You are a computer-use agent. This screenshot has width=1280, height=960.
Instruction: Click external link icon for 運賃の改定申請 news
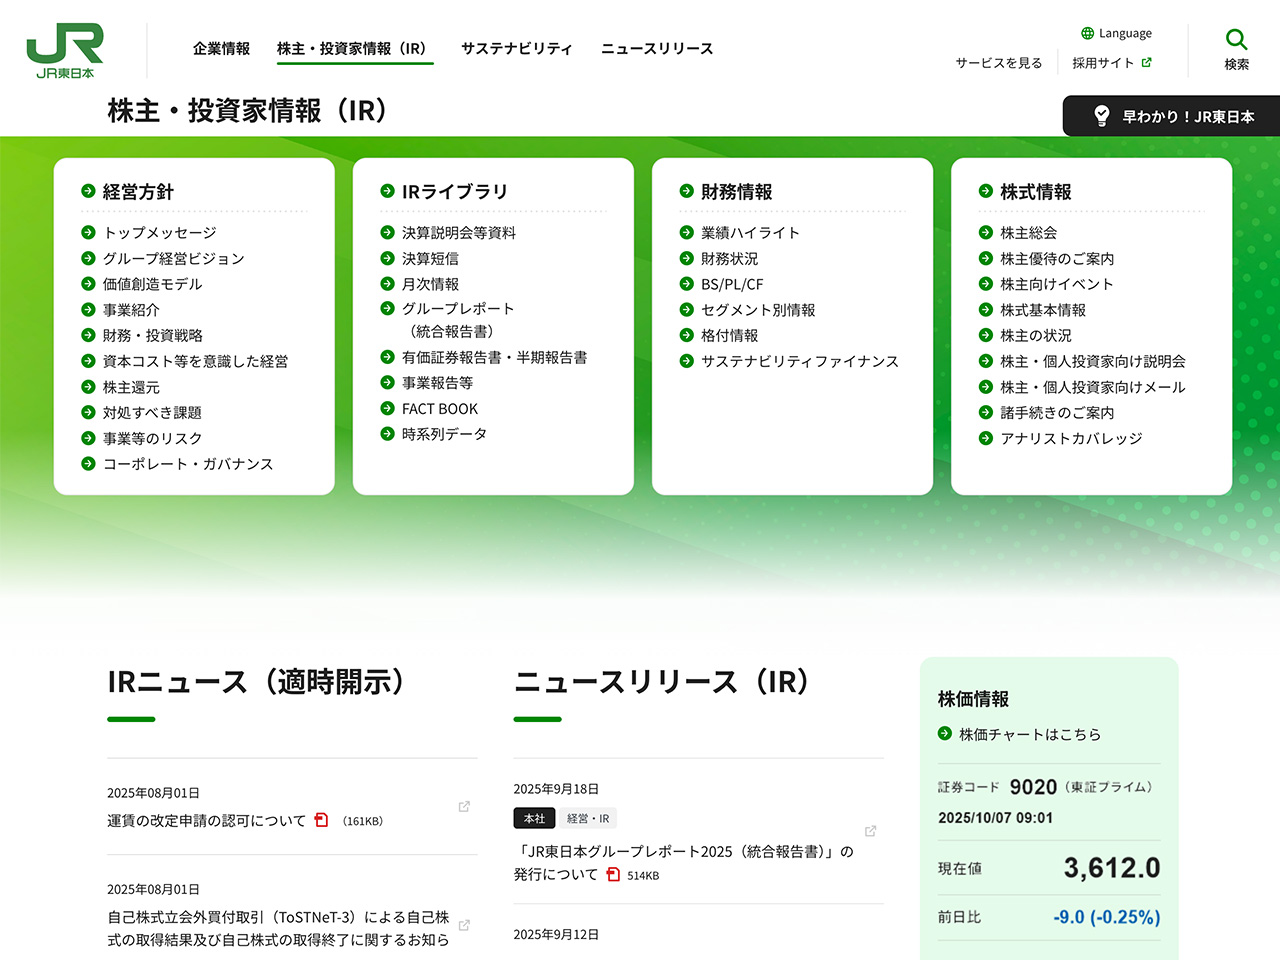tap(464, 806)
